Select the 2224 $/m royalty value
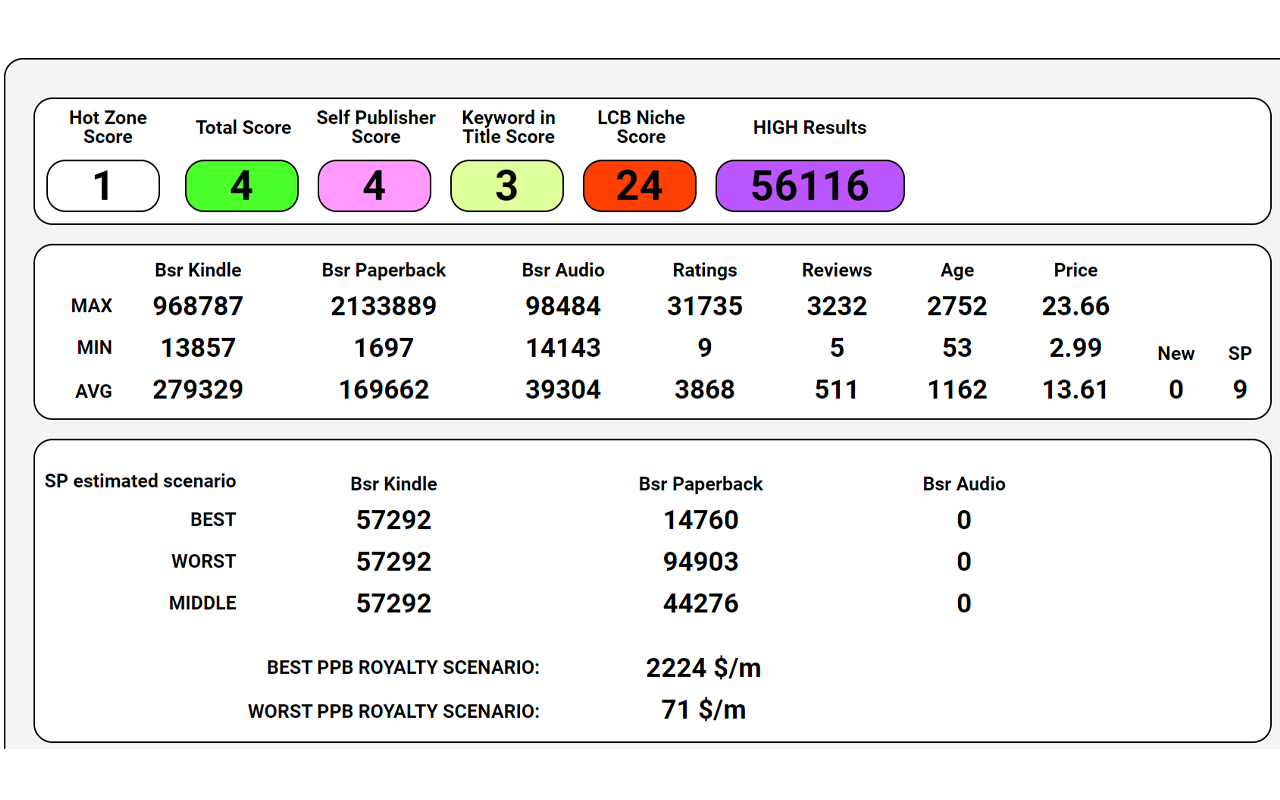This screenshot has height=800, width=1280. (704, 668)
